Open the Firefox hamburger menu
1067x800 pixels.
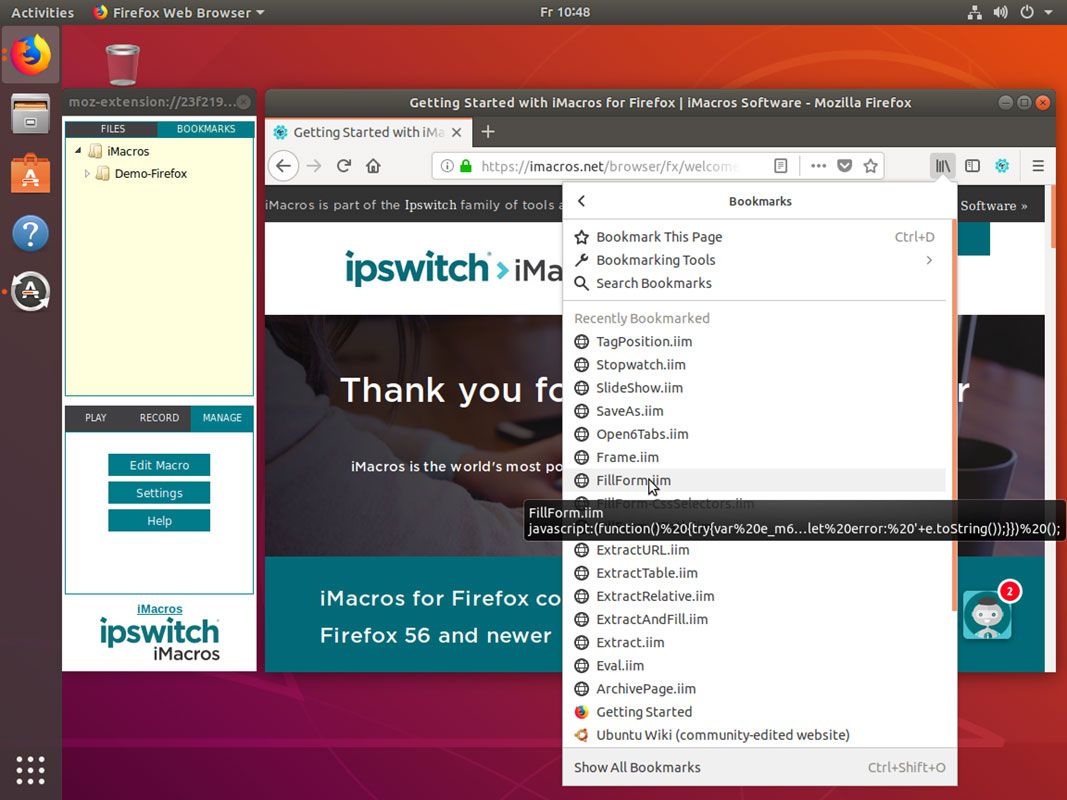point(1037,166)
